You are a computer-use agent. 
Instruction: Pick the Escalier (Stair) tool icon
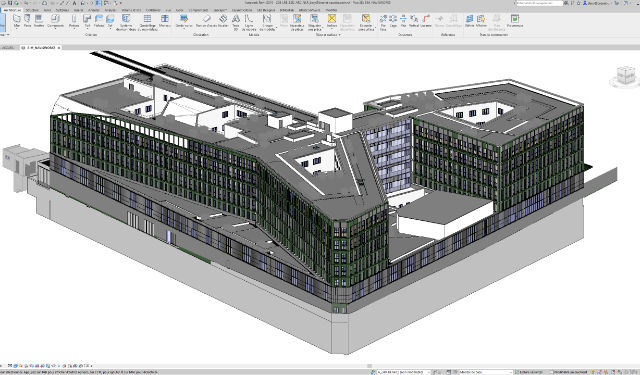click(223, 18)
